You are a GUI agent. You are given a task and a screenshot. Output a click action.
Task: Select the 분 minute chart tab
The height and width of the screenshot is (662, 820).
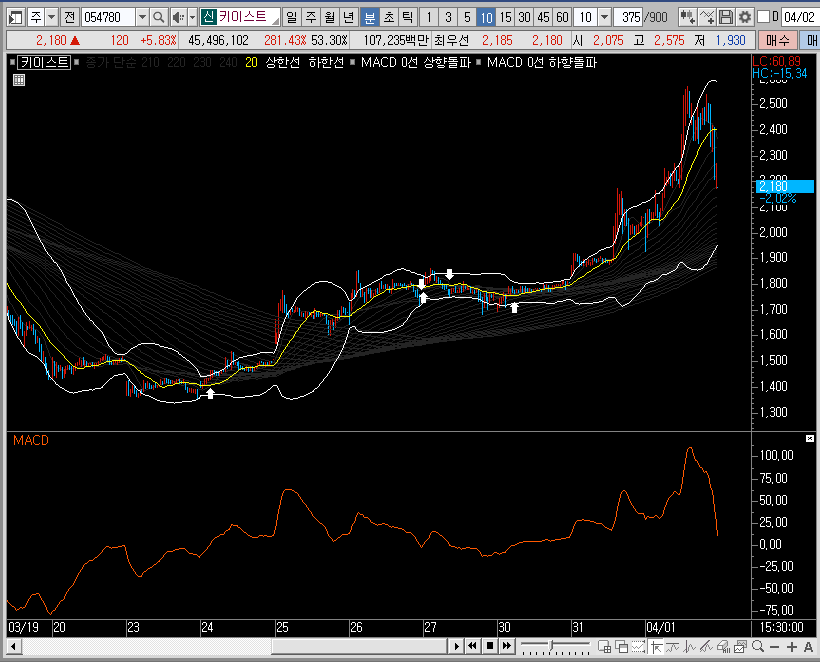pos(370,17)
